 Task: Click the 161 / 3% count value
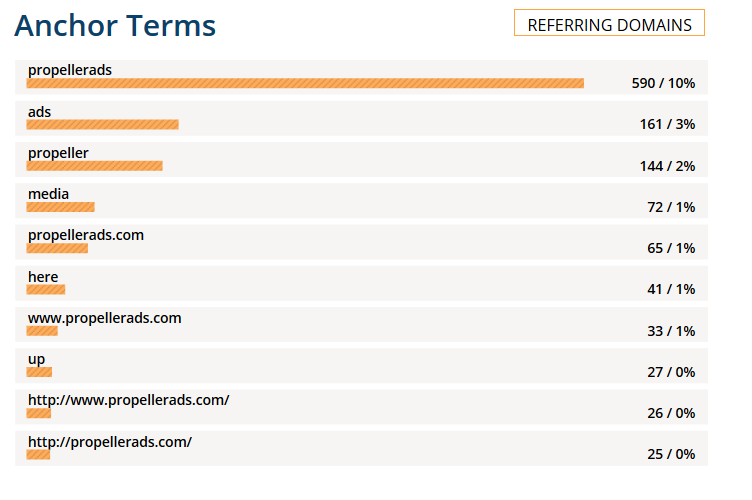pos(667,125)
